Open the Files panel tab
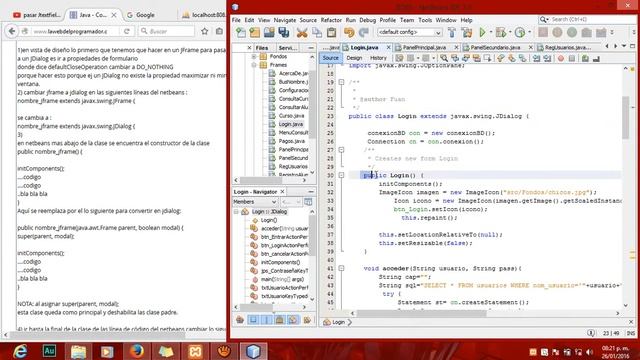The height and width of the screenshot is (360, 640). point(262,48)
